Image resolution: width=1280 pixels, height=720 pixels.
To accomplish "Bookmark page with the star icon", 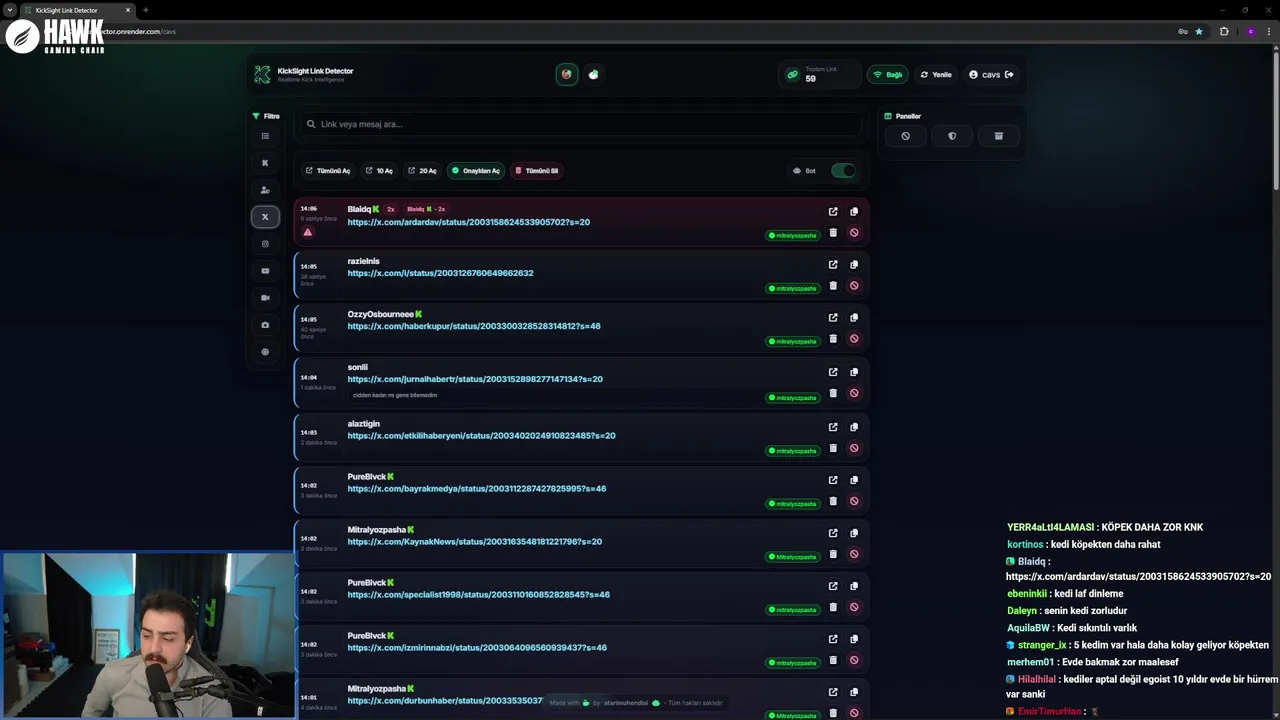I will 1199,31.
